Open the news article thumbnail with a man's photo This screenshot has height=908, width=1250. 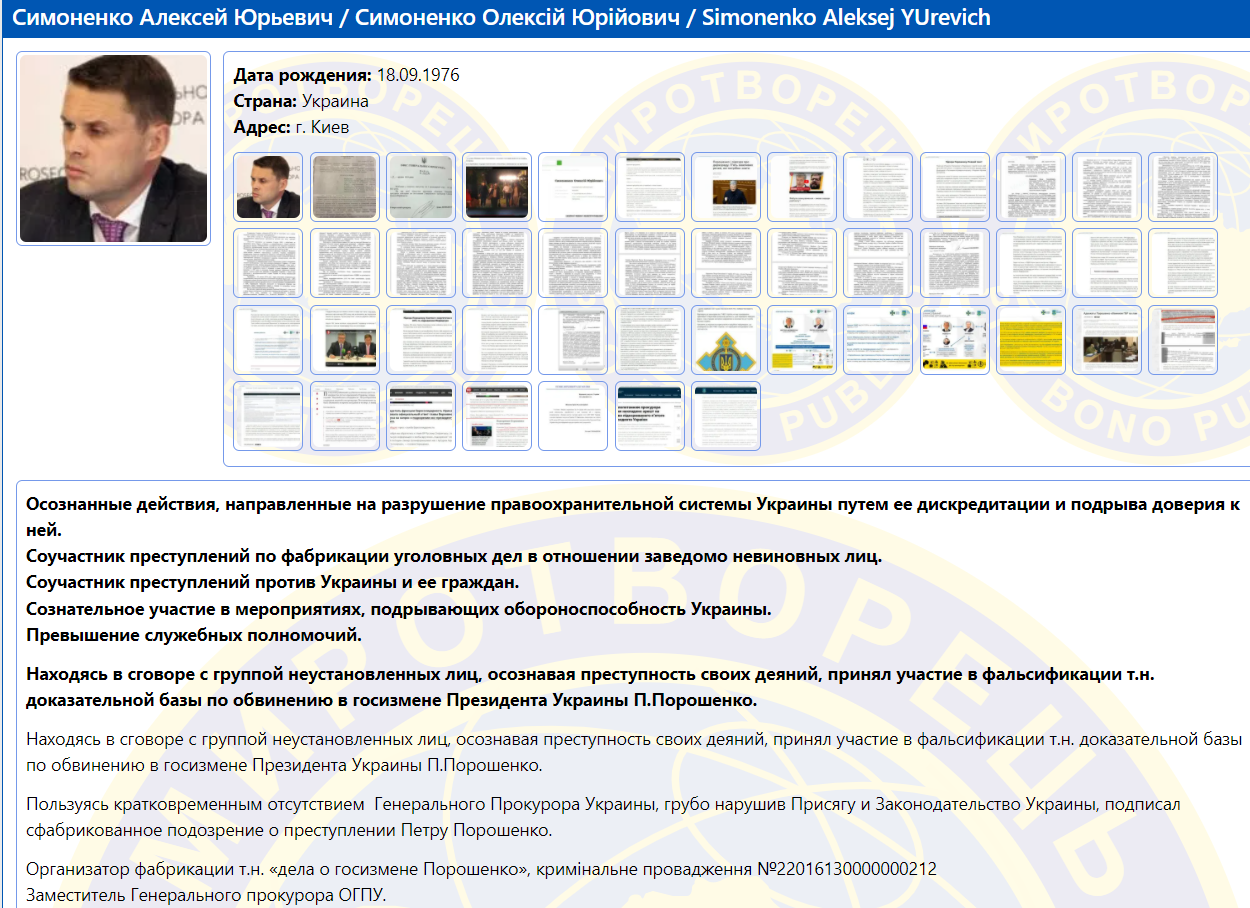pyautogui.click(x=726, y=187)
